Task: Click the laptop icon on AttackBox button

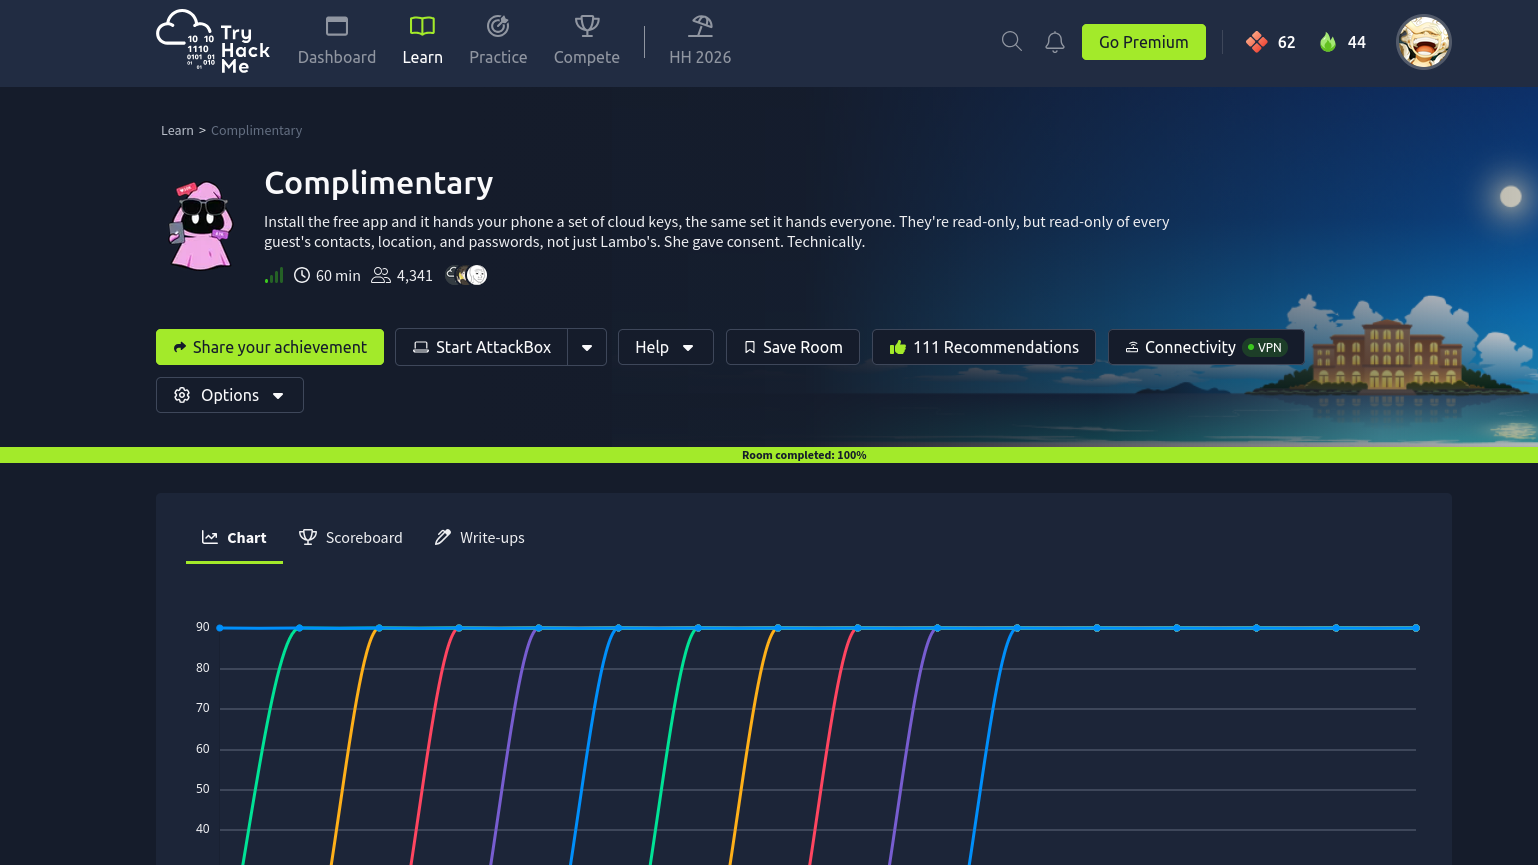Action: (421, 347)
